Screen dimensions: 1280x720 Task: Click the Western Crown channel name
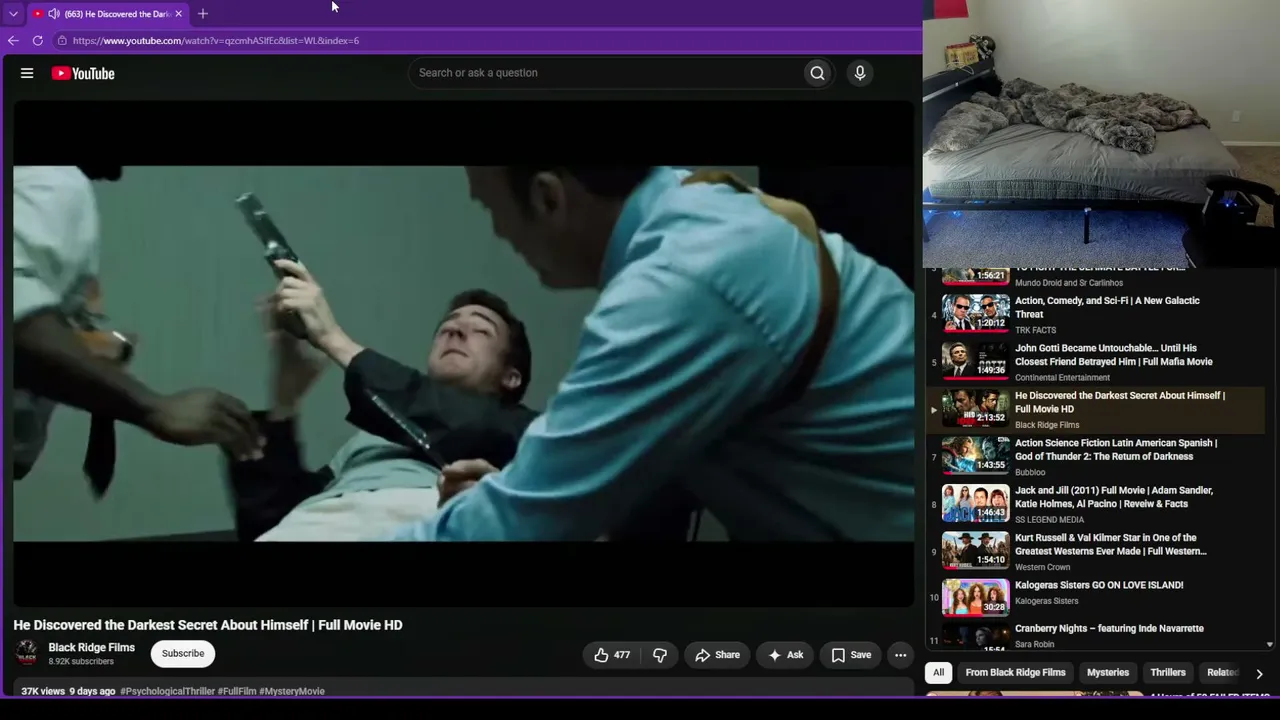1042,567
